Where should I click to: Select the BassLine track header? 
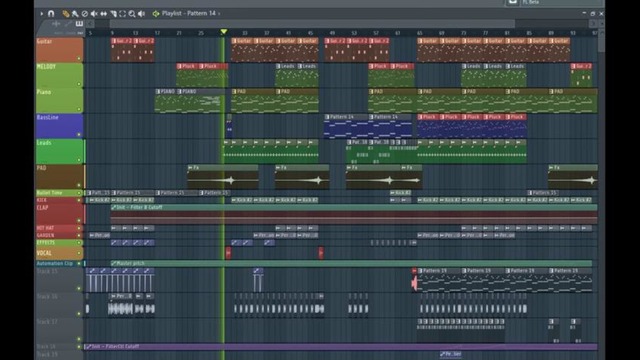tap(59, 126)
